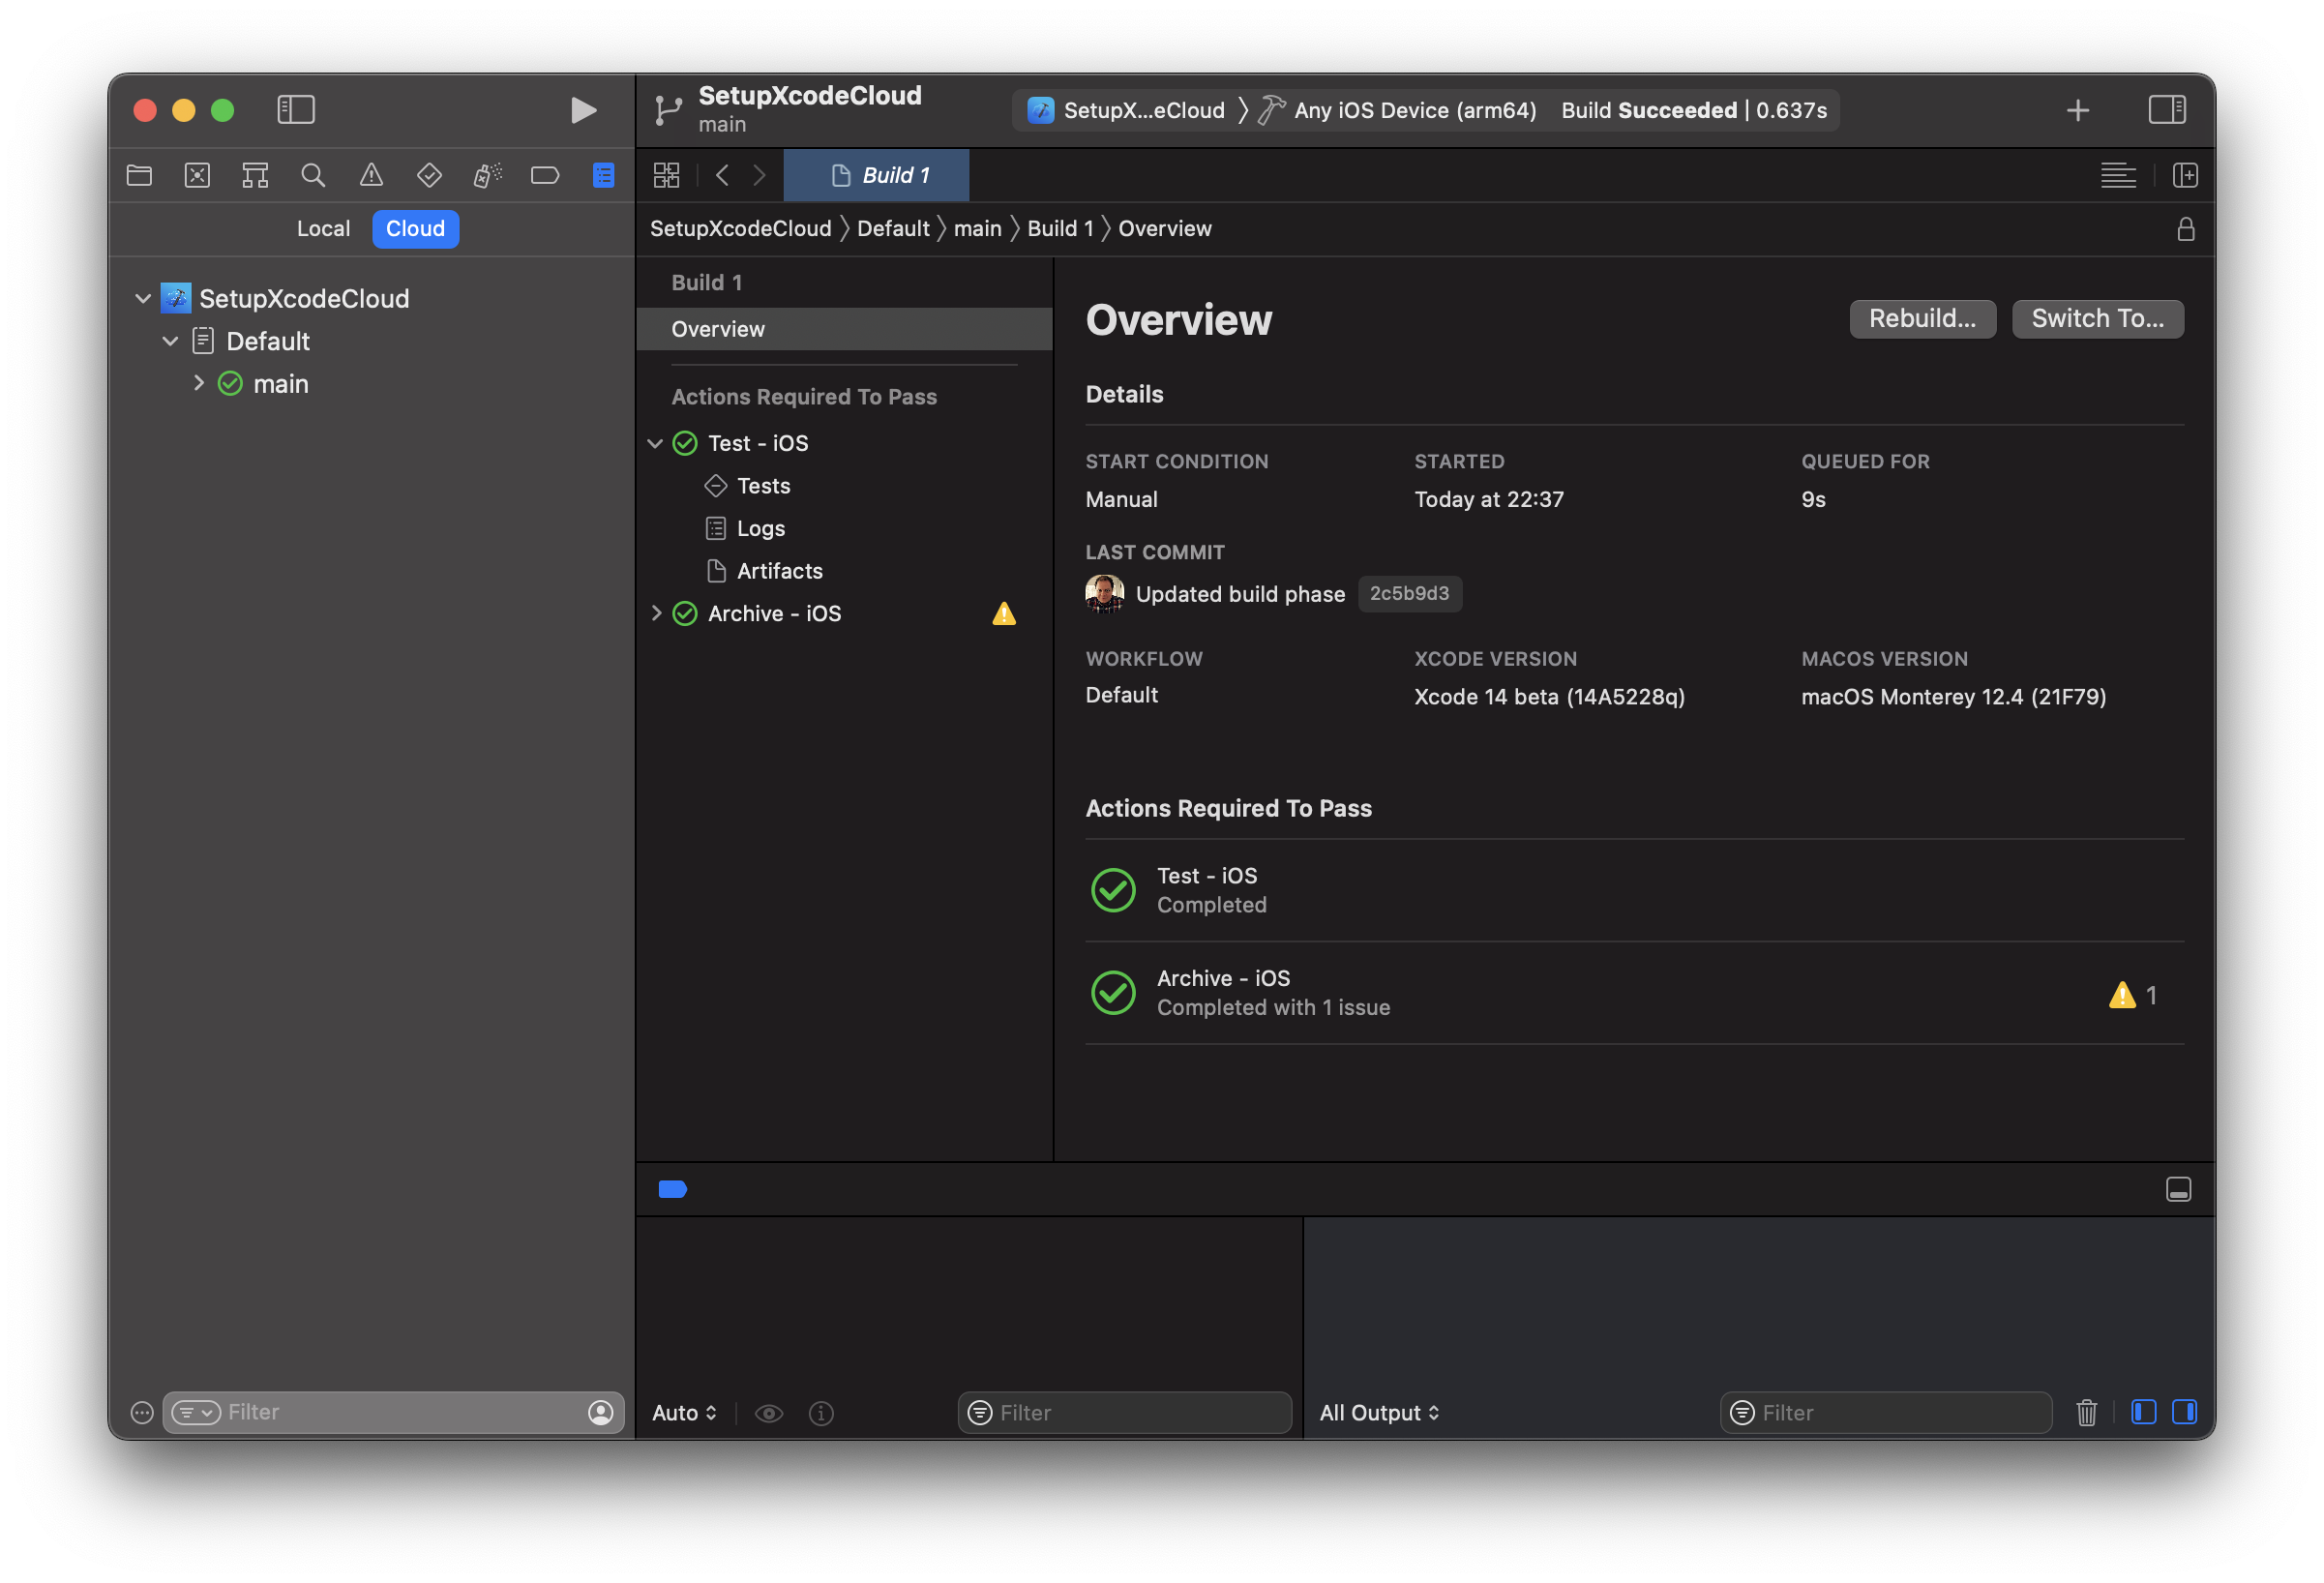
Task: Toggle the variables view pane button
Action: 2143,1412
